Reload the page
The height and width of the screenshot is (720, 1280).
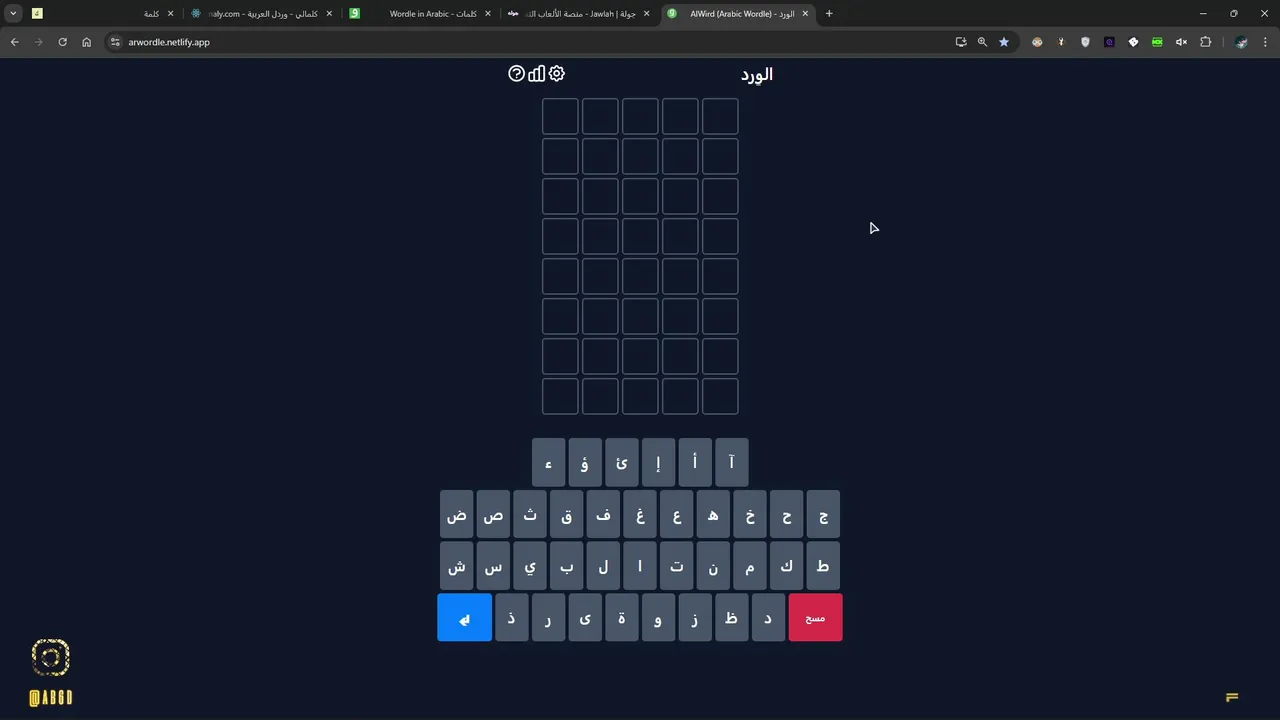pos(62,42)
